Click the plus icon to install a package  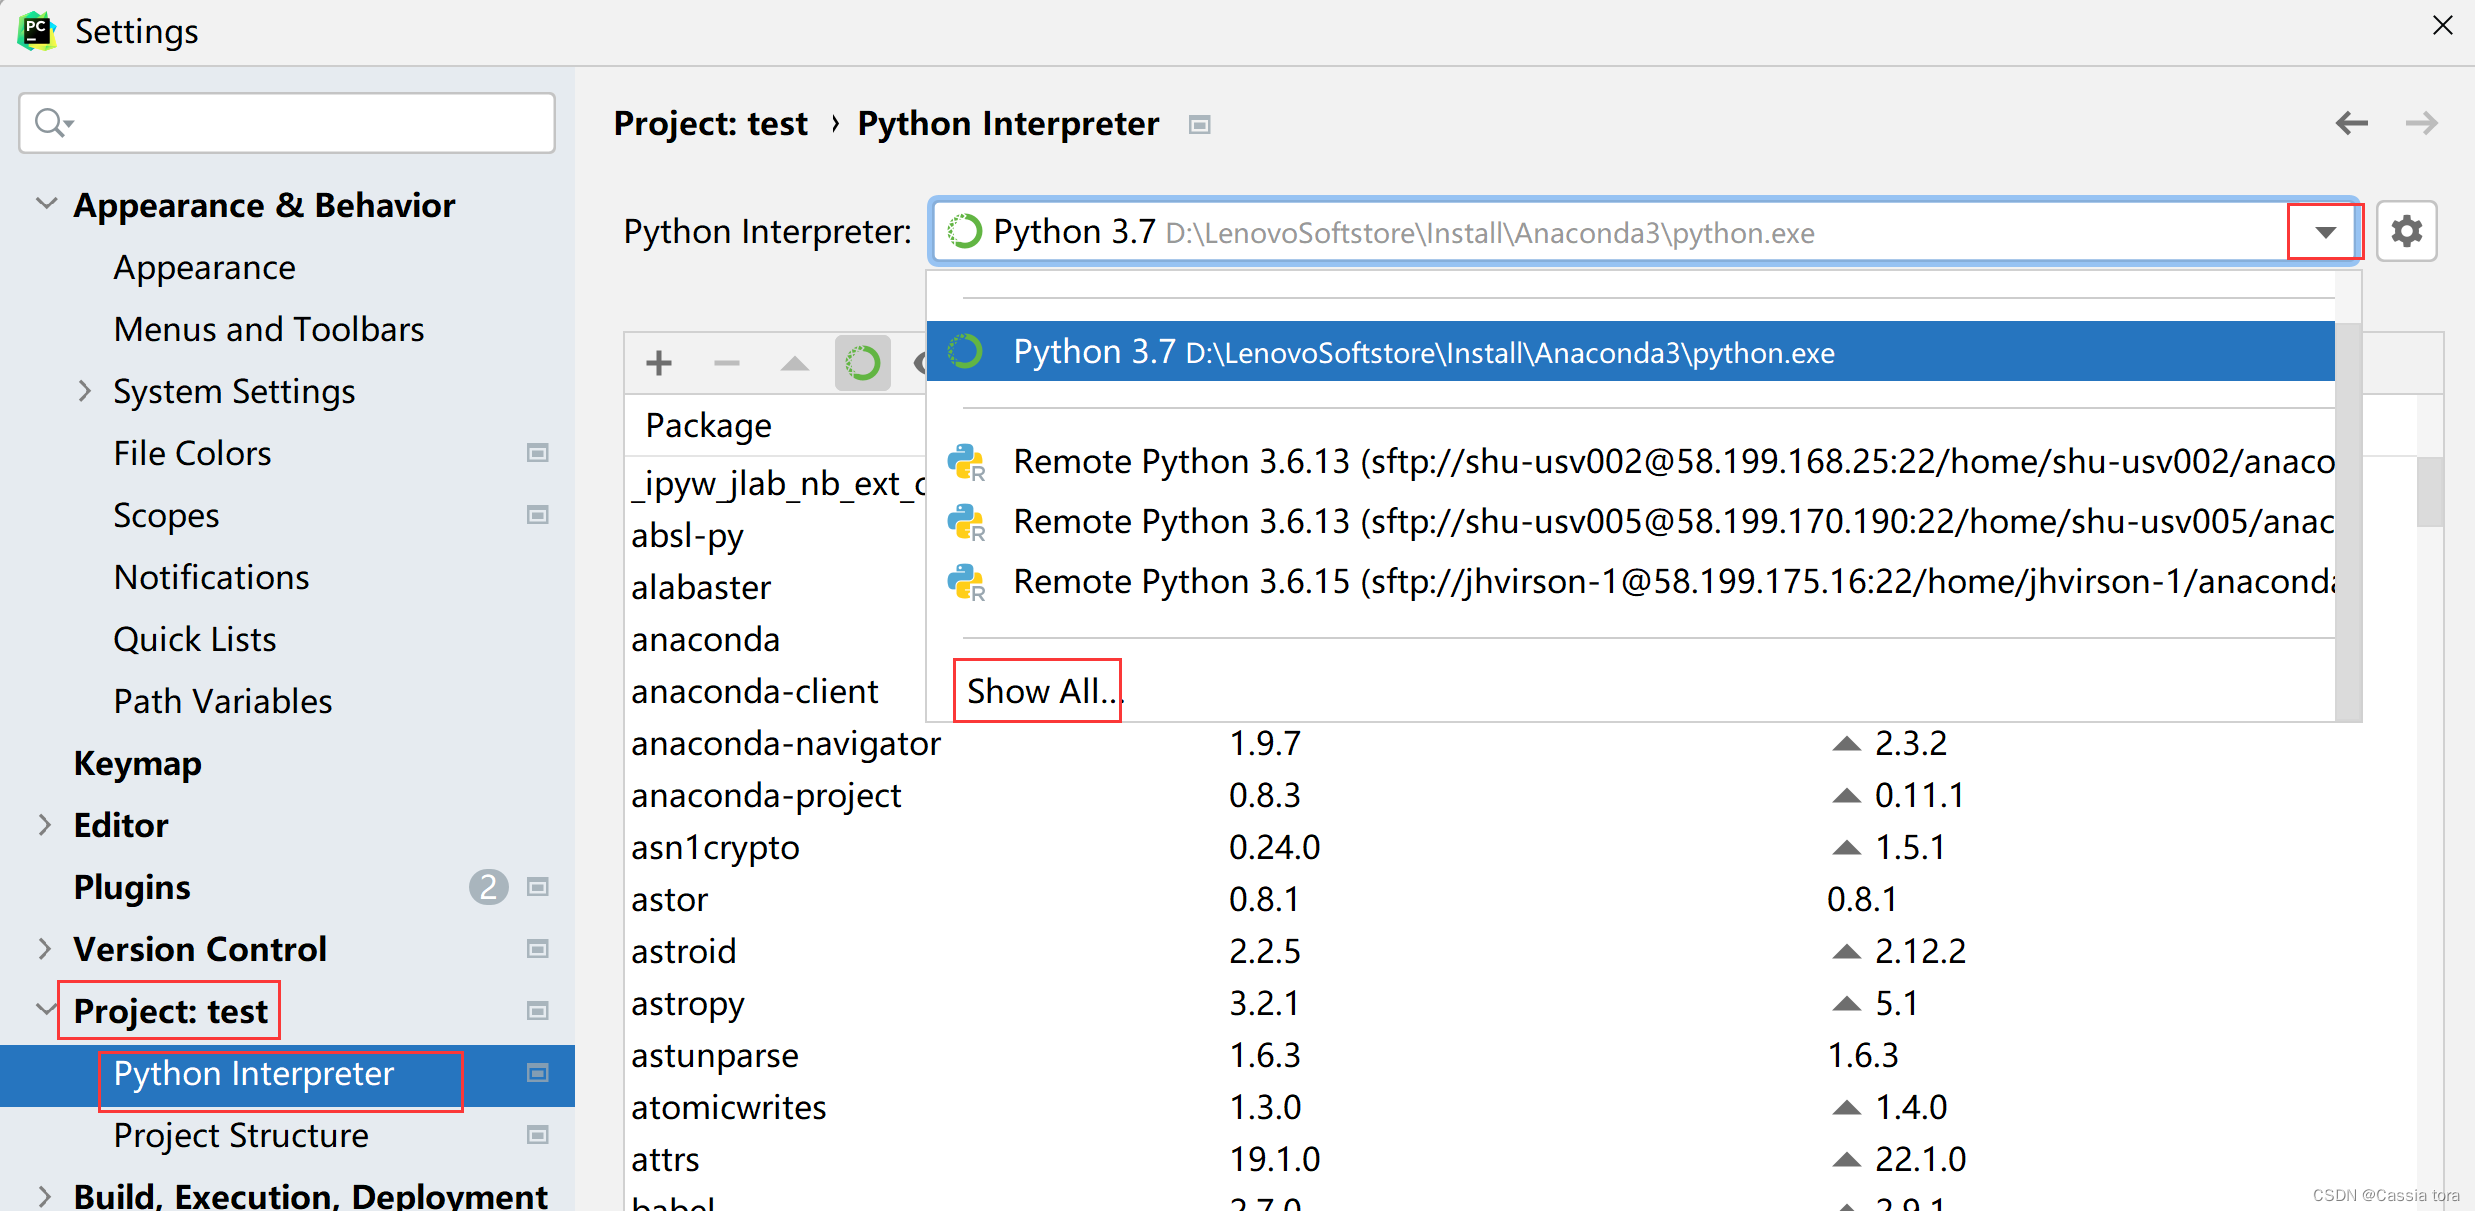coord(658,363)
